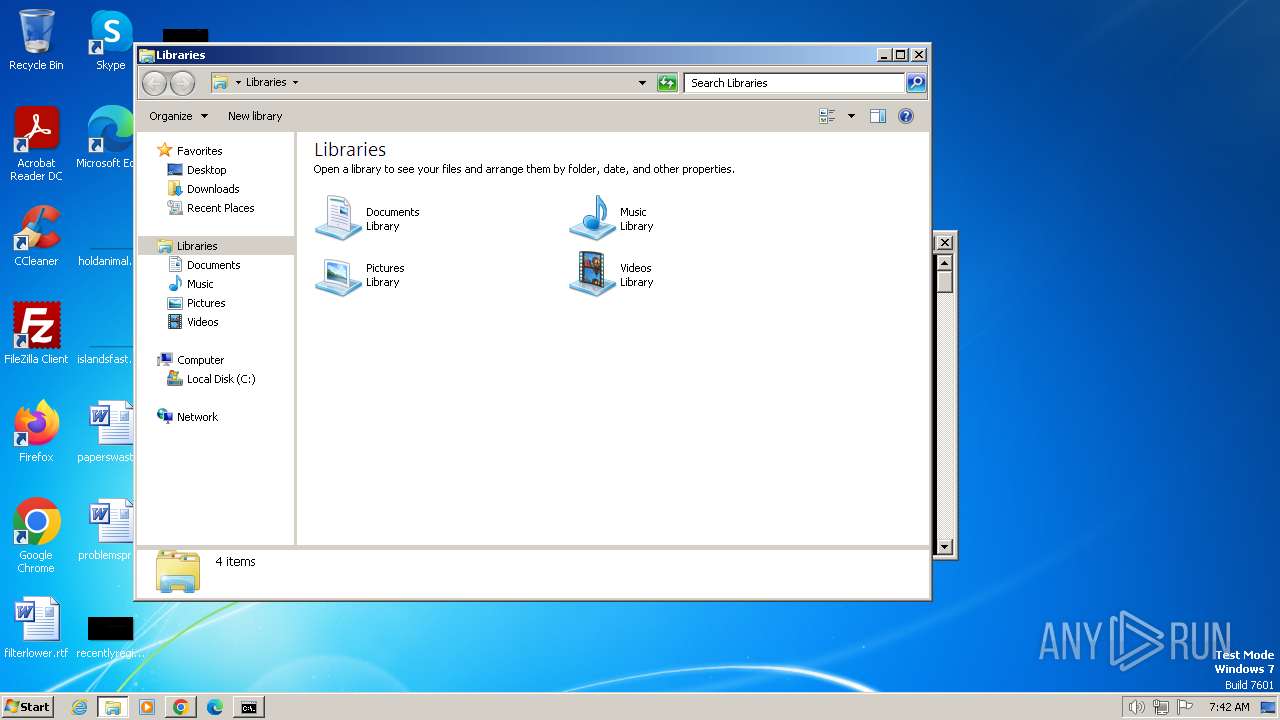Select Network in the navigation pane

click(x=197, y=417)
